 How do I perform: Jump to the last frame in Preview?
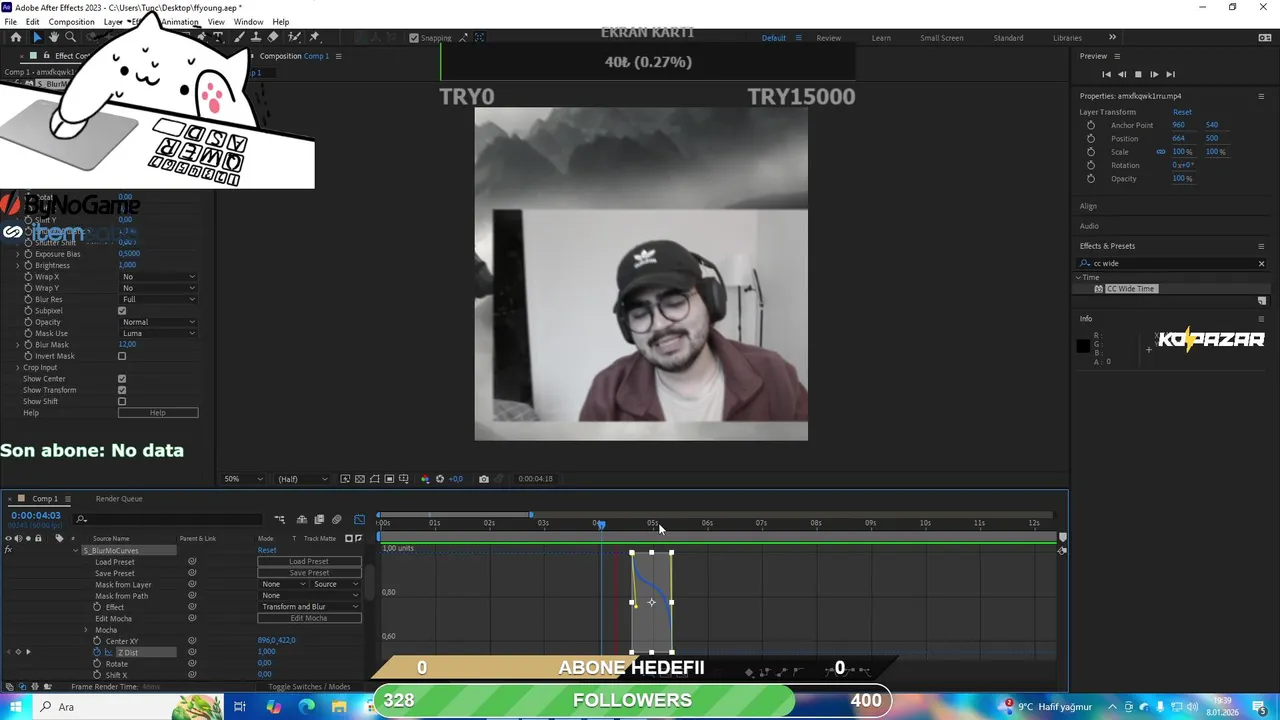coord(1170,74)
